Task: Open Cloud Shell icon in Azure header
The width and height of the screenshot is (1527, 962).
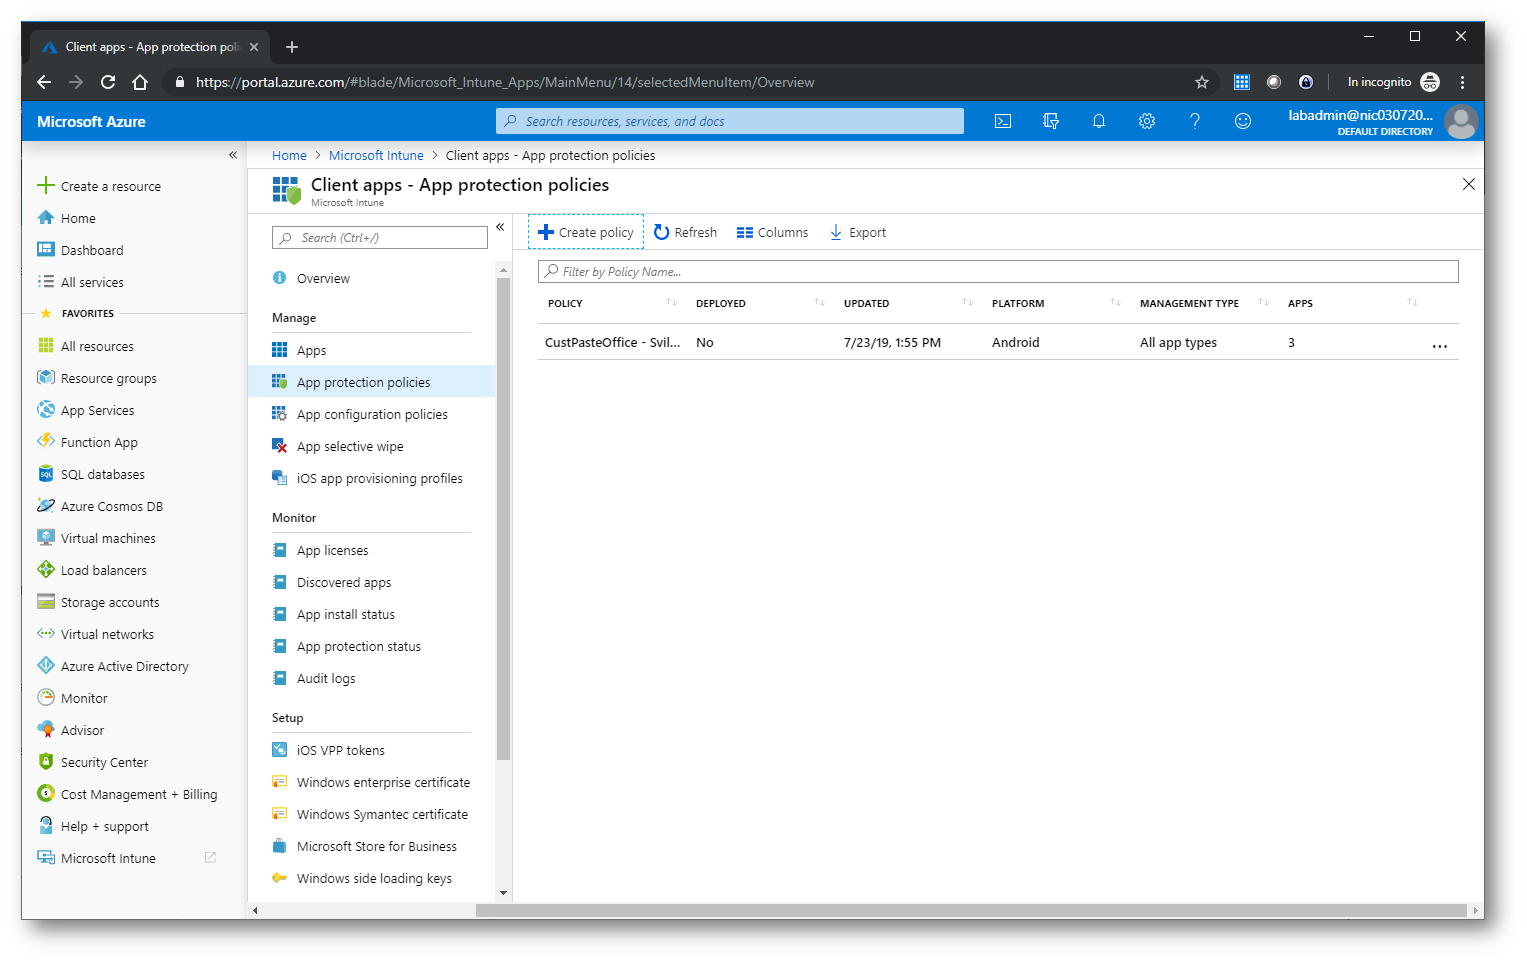Action: [x=1003, y=121]
